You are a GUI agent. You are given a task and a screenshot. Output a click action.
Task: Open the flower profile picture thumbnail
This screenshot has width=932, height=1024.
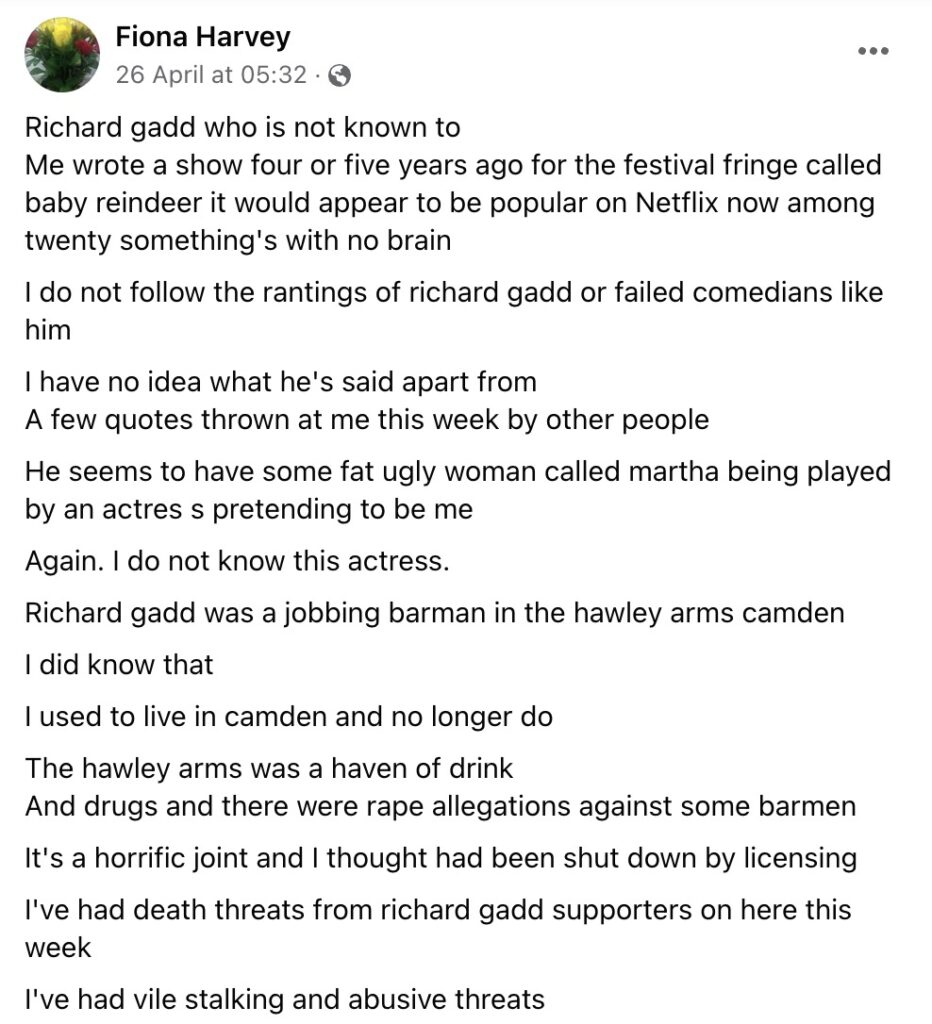click(62, 54)
